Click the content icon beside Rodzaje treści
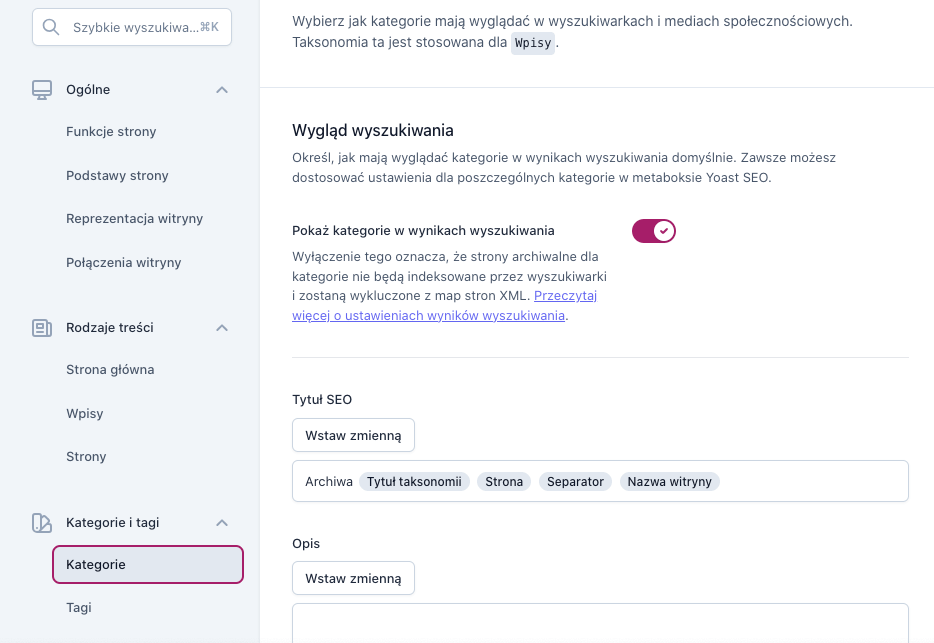The image size is (934, 643). (x=41, y=327)
